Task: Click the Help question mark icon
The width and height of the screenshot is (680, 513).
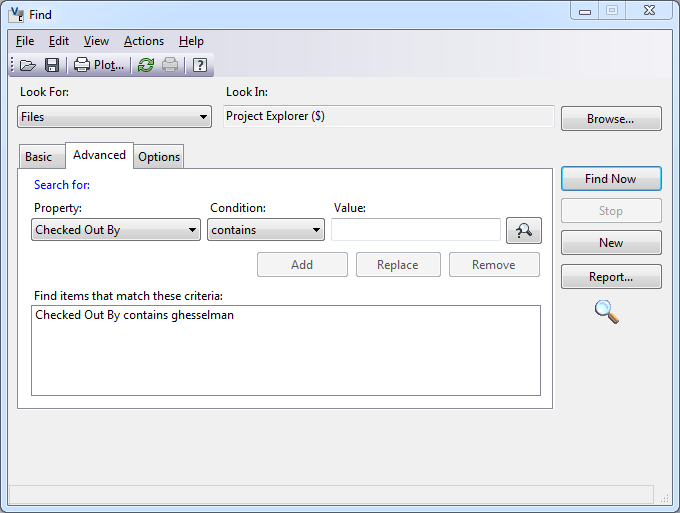Action: click(199, 65)
